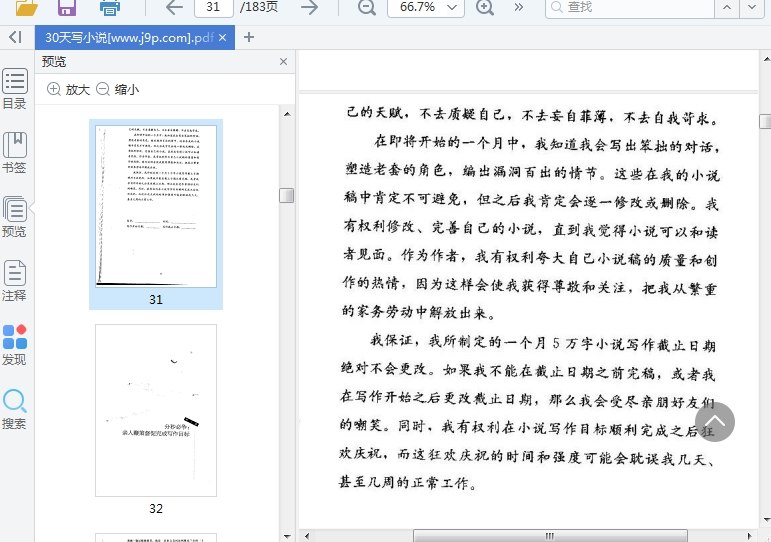Go to next page with right arrow
This screenshot has height=542, width=771.
[x=310, y=8]
